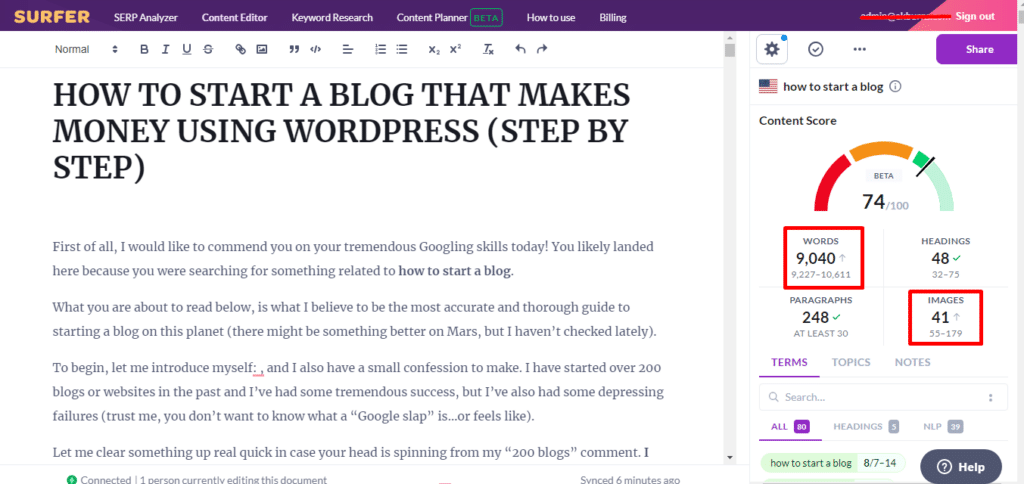Click the PARAGRAPHS 248 metric
Viewport: 1024px width, 484px height.
(x=821, y=317)
